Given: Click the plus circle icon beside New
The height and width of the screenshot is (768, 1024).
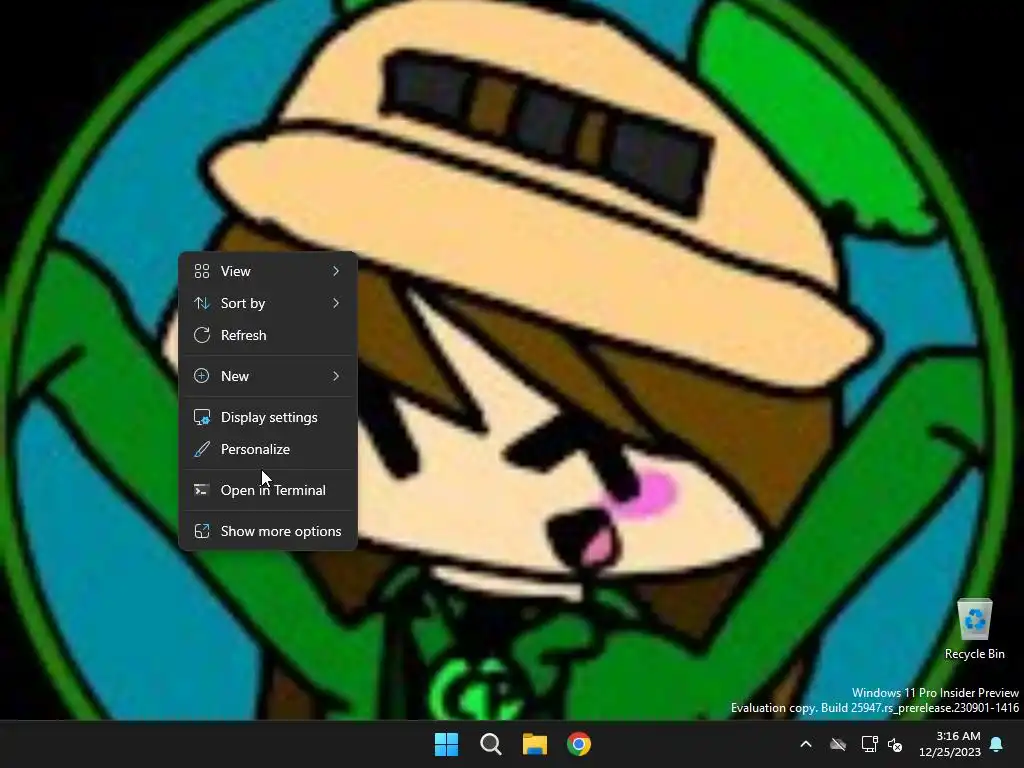Looking at the screenshot, I should pyautogui.click(x=202, y=376).
